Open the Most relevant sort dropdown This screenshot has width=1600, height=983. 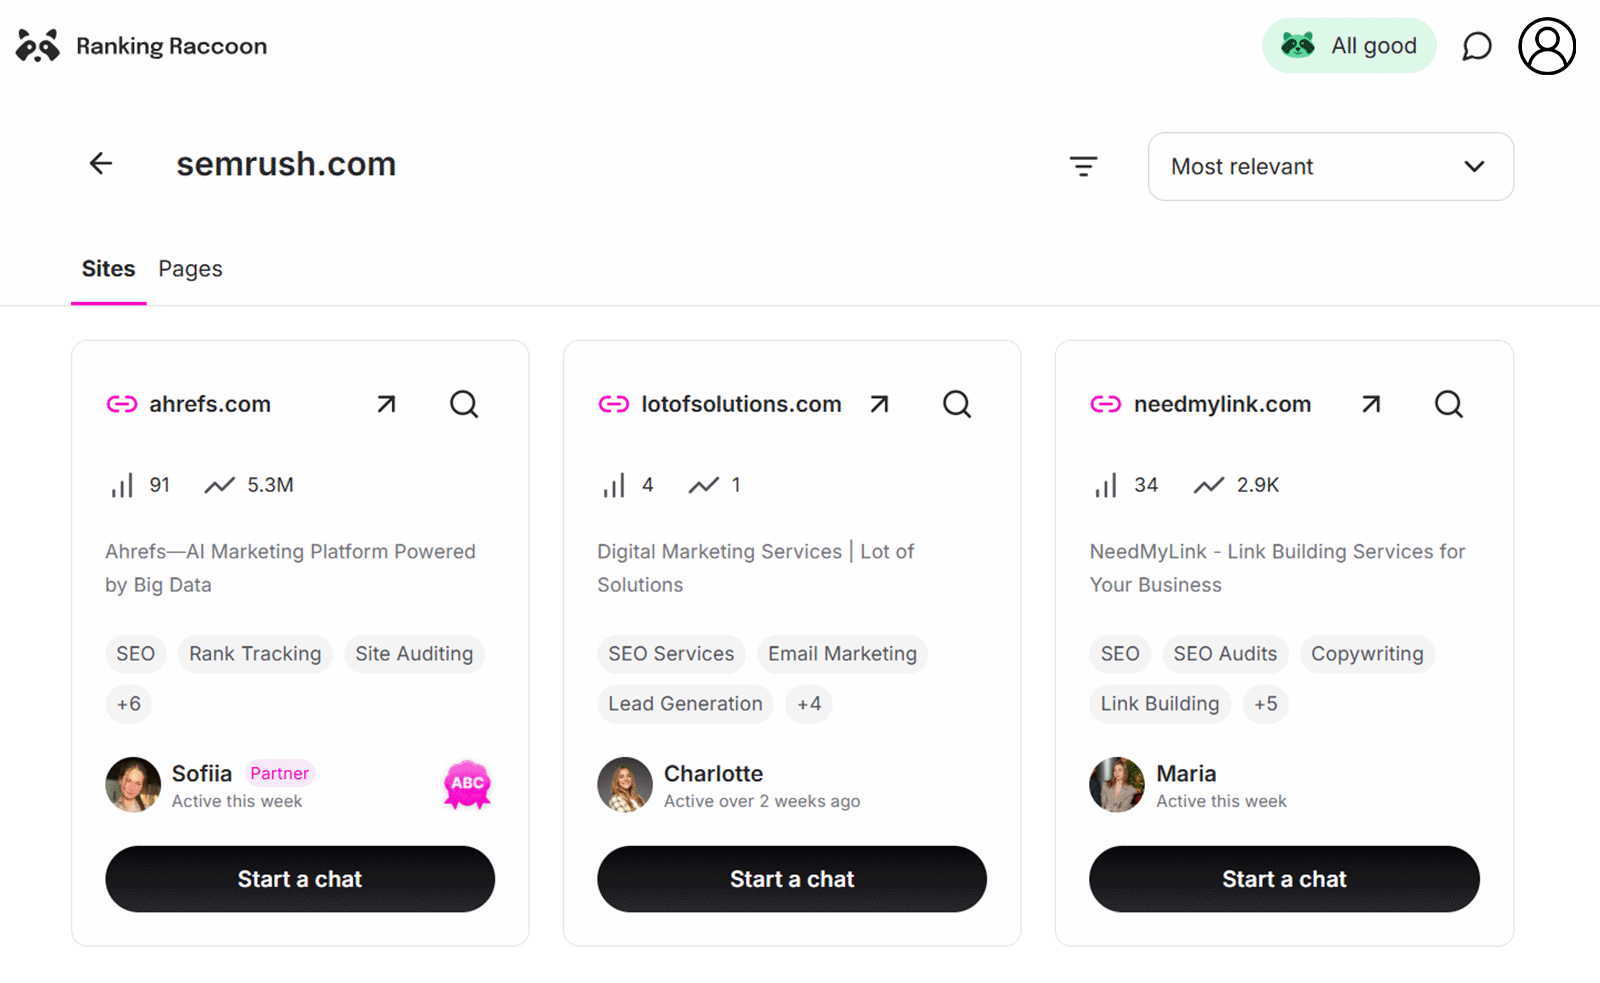pos(1330,167)
